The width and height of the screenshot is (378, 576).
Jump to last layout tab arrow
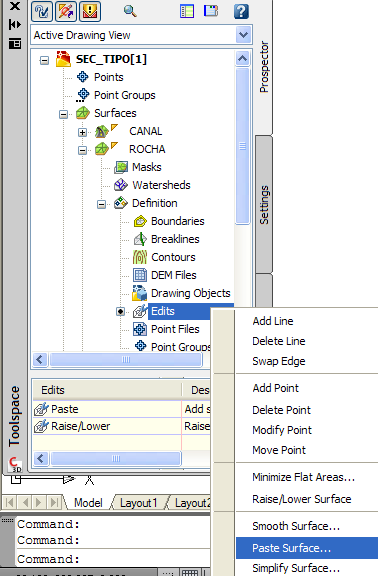[x=54, y=502]
